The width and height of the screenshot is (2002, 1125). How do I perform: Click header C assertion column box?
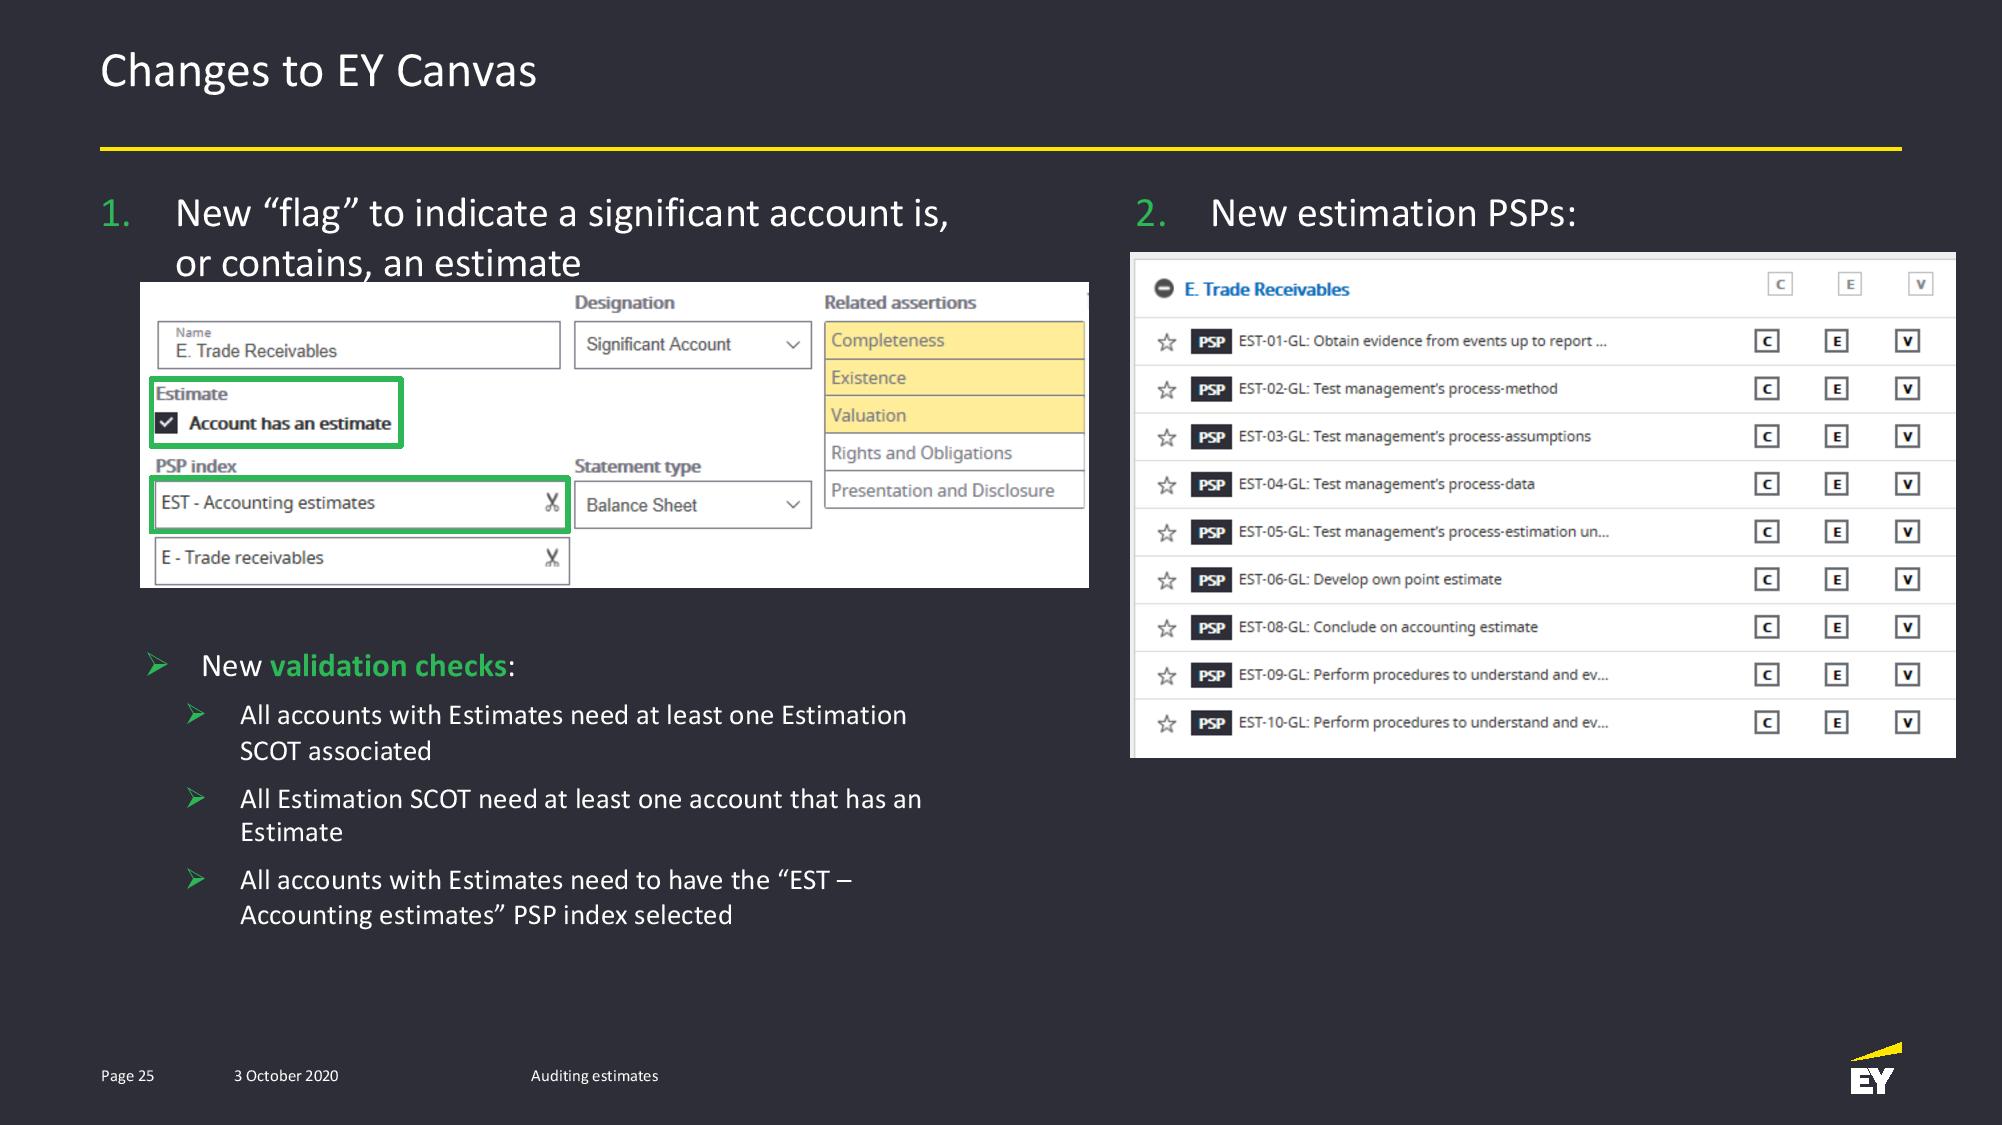(x=1780, y=285)
